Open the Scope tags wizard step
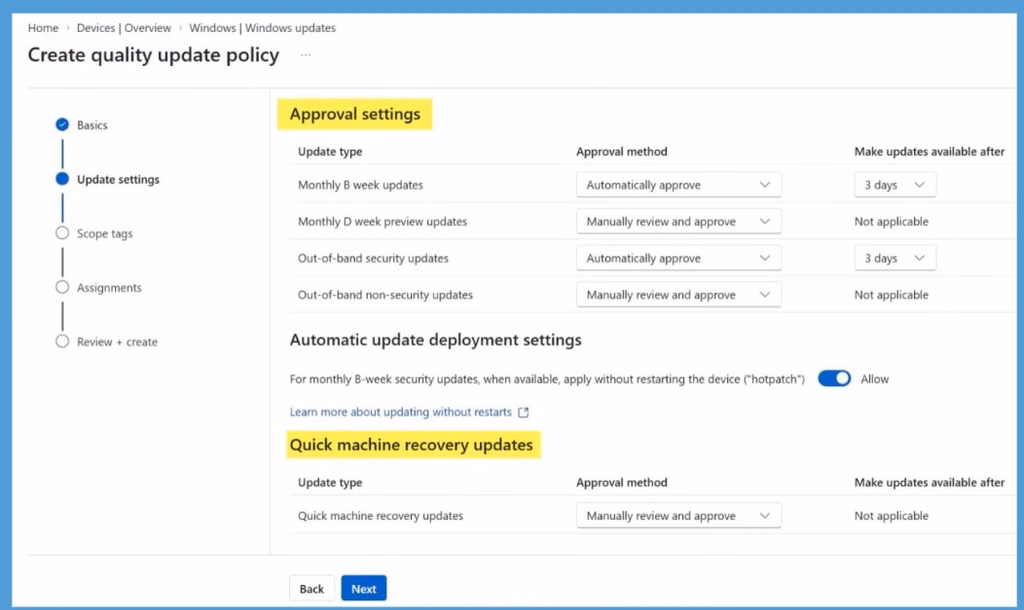The image size is (1024, 610). [x=104, y=233]
